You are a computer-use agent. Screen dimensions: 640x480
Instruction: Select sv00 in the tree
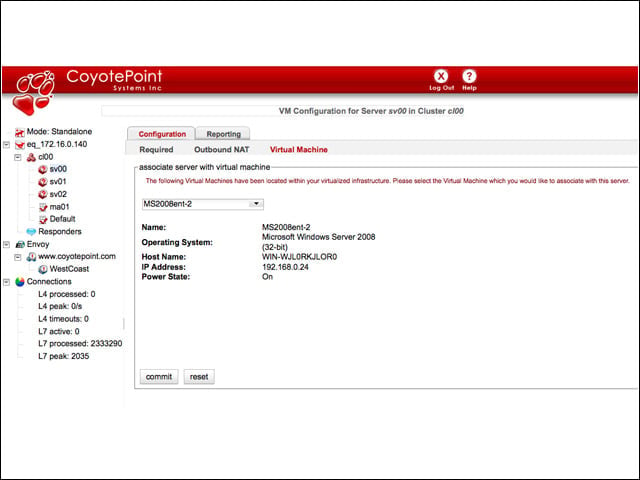[x=58, y=169]
